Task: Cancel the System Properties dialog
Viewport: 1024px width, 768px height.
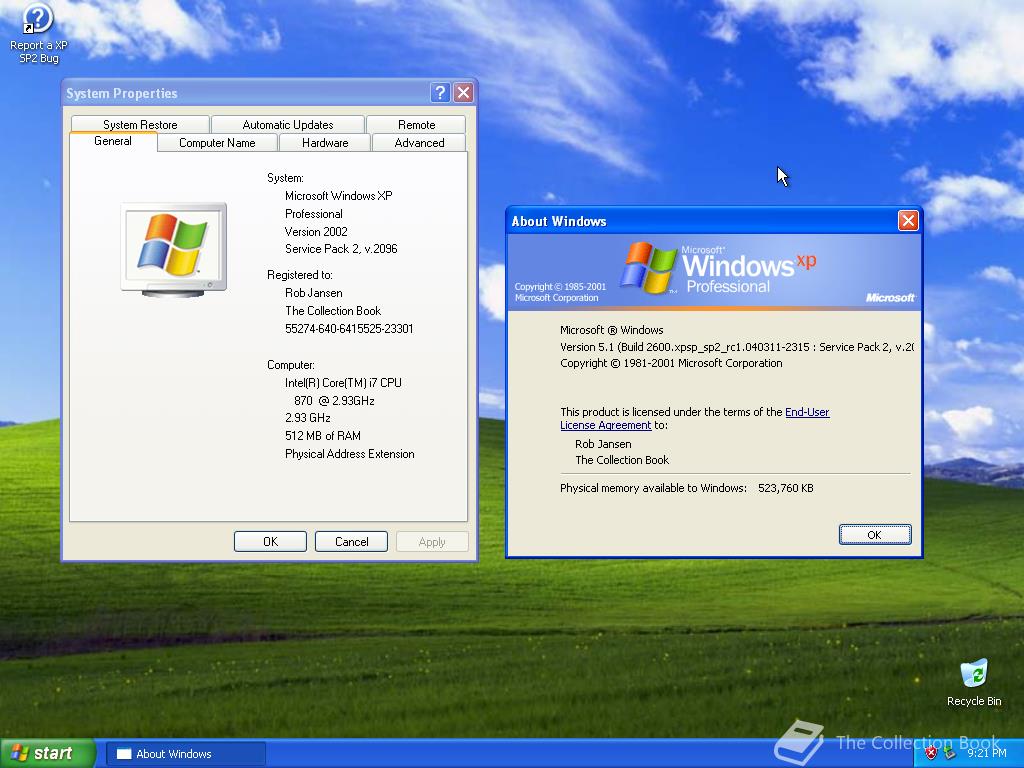Action: 351,540
